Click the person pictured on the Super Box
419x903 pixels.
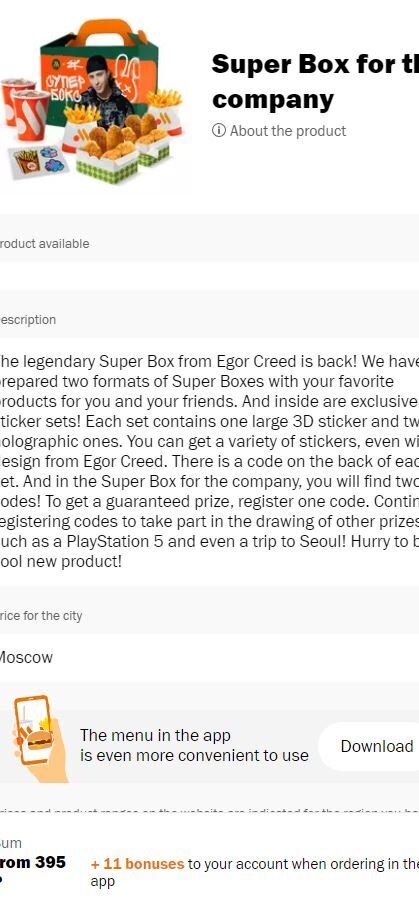tap(108, 92)
